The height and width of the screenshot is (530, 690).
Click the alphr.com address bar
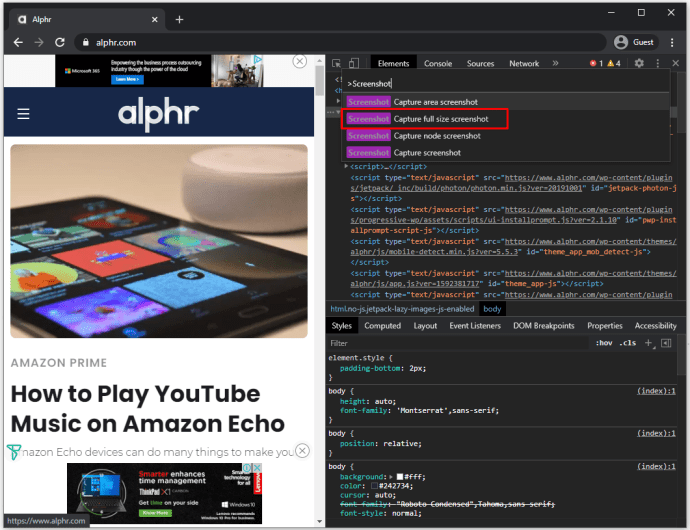(340, 42)
